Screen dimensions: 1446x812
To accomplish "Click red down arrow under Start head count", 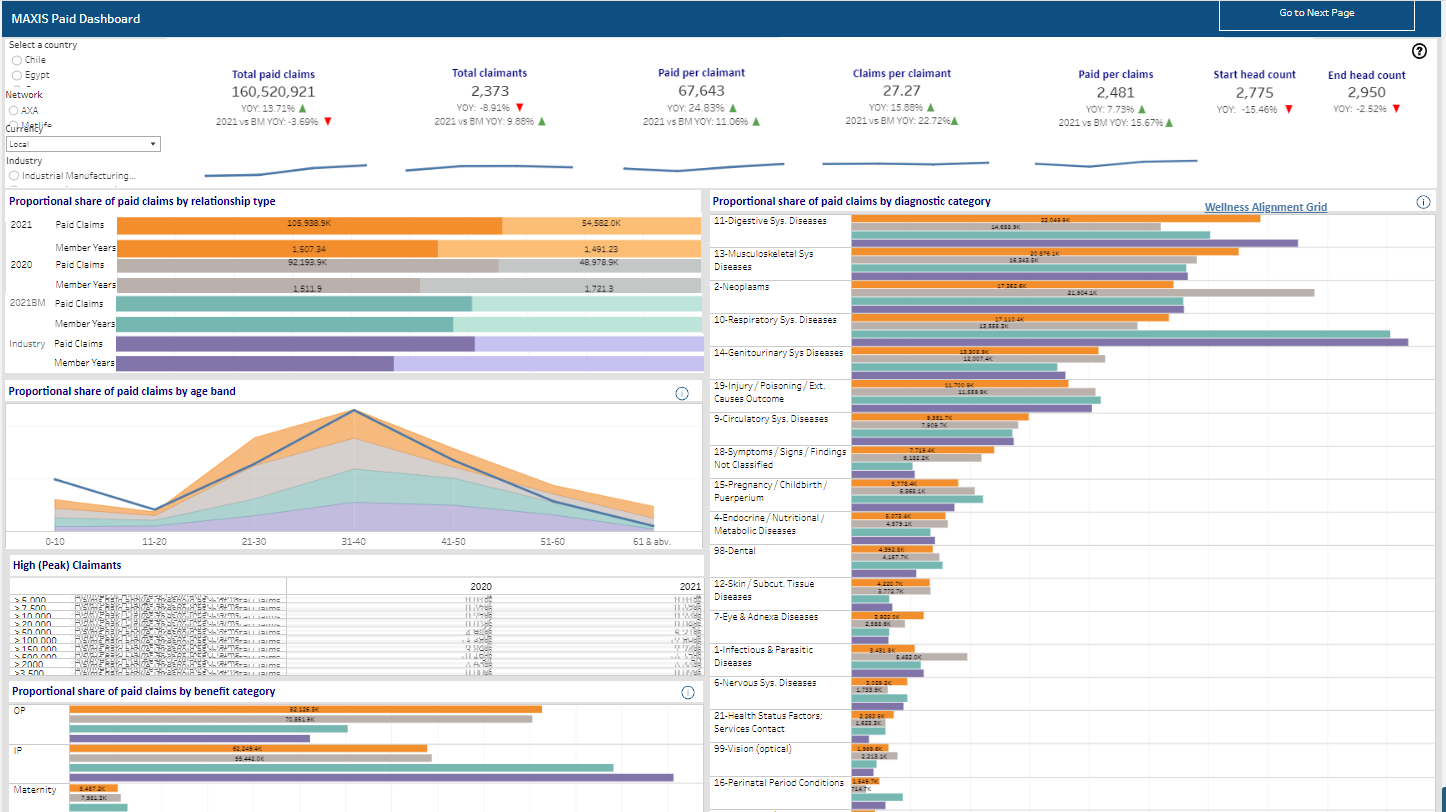I will coord(1288,109).
